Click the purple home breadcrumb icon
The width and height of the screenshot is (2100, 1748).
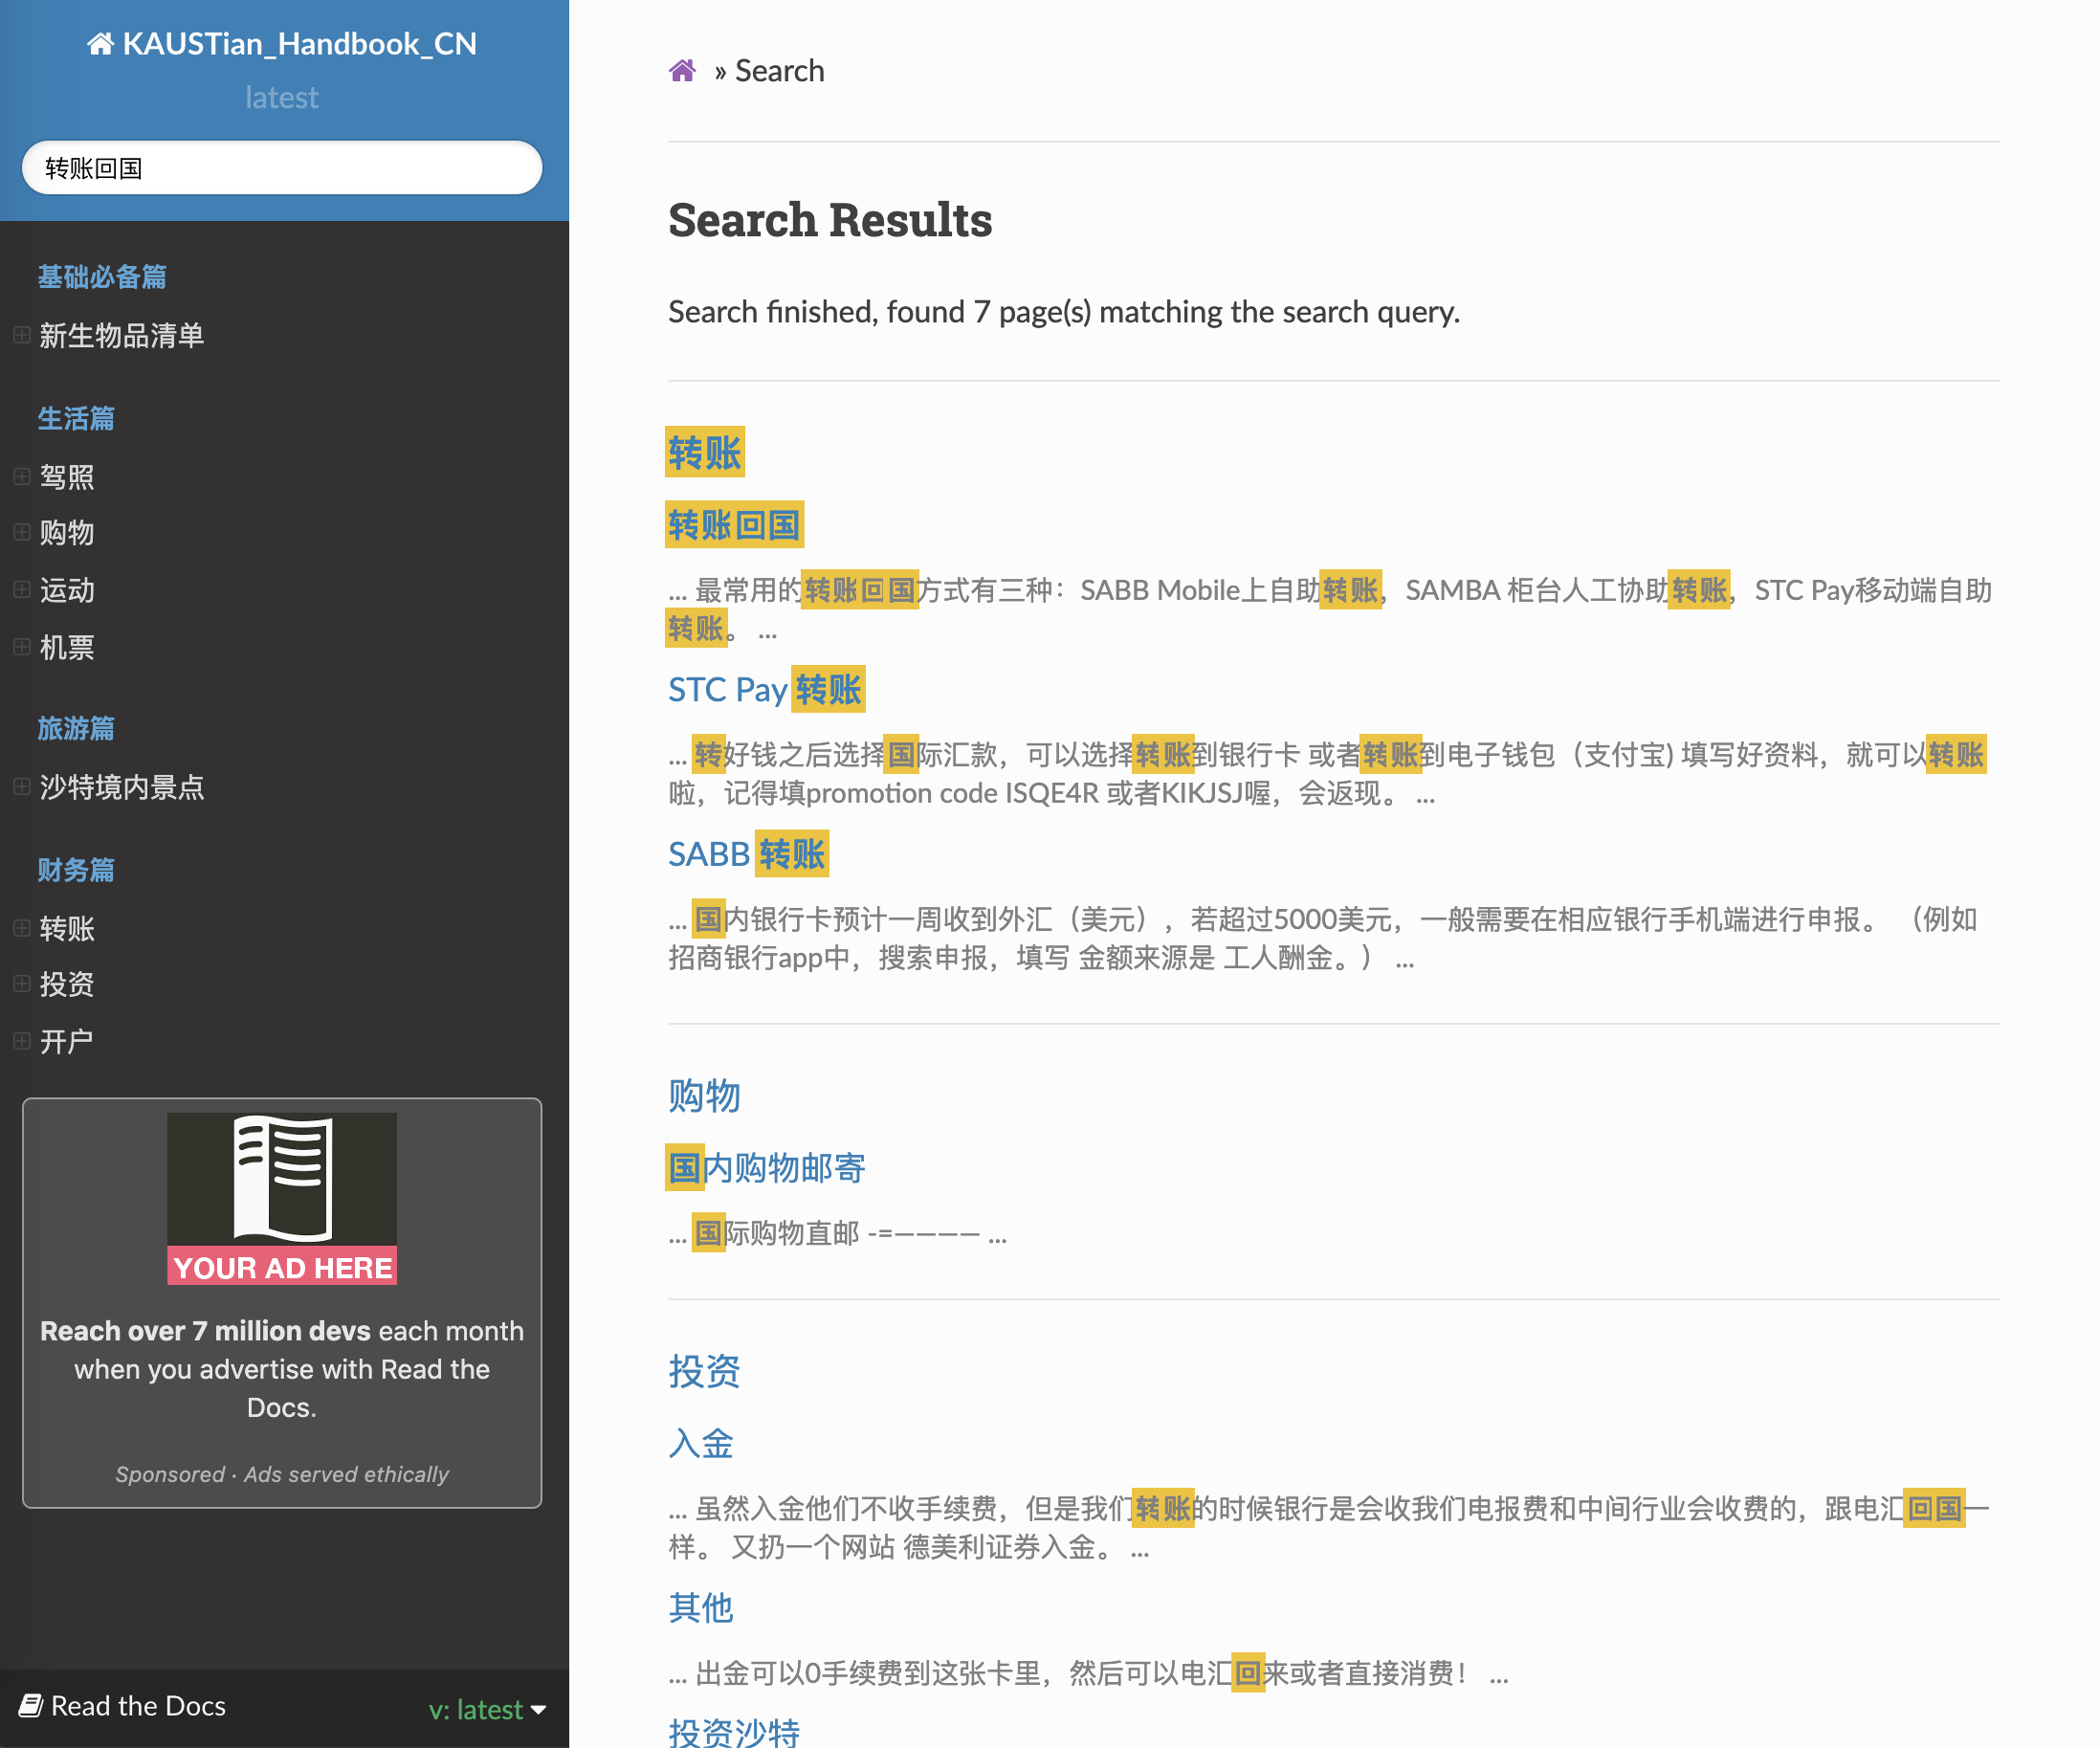682,71
